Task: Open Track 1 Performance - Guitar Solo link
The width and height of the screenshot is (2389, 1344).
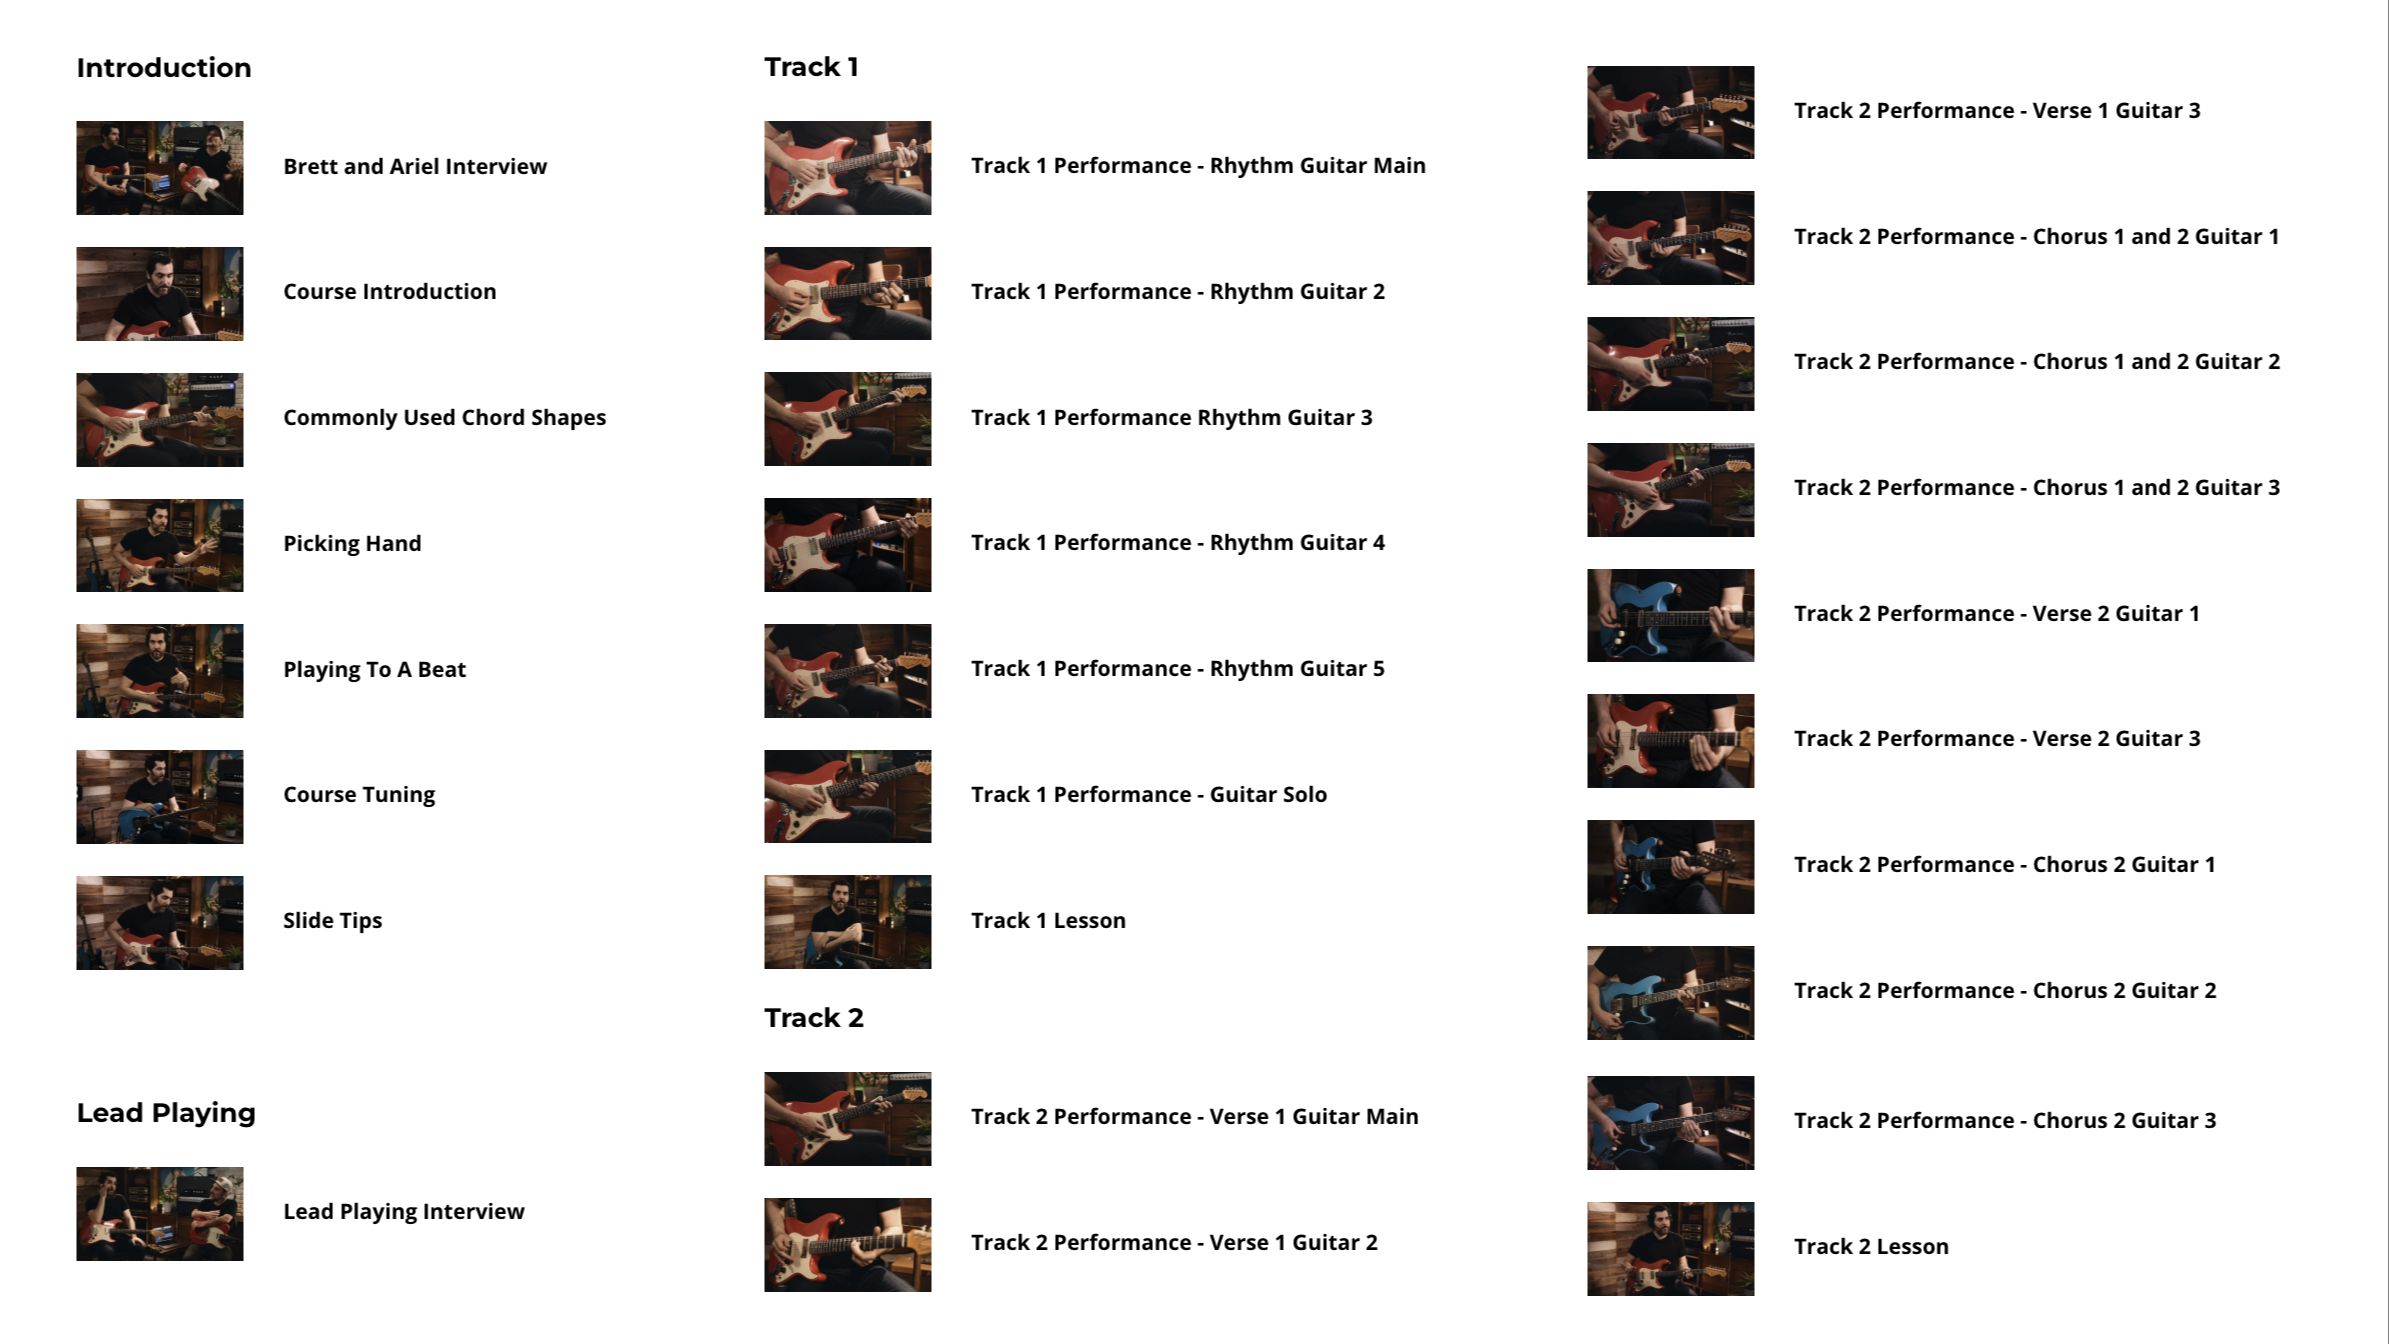Action: pos(1149,795)
